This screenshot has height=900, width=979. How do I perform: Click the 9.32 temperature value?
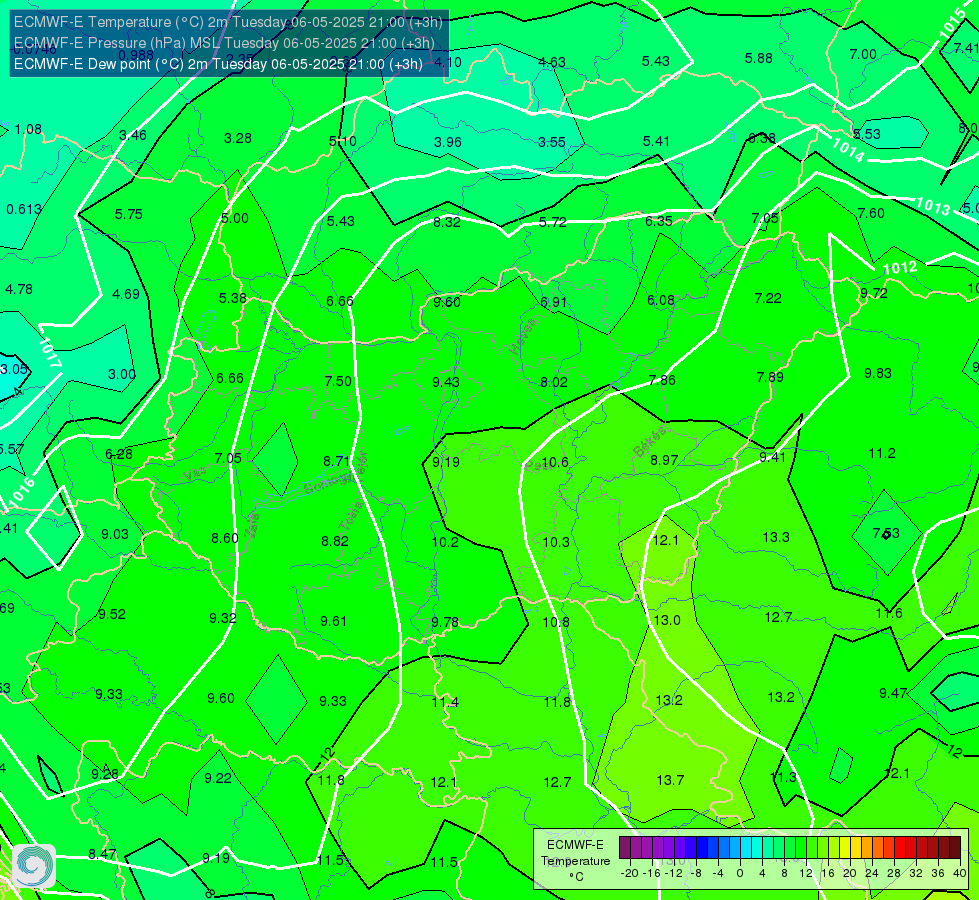click(x=223, y=618)
